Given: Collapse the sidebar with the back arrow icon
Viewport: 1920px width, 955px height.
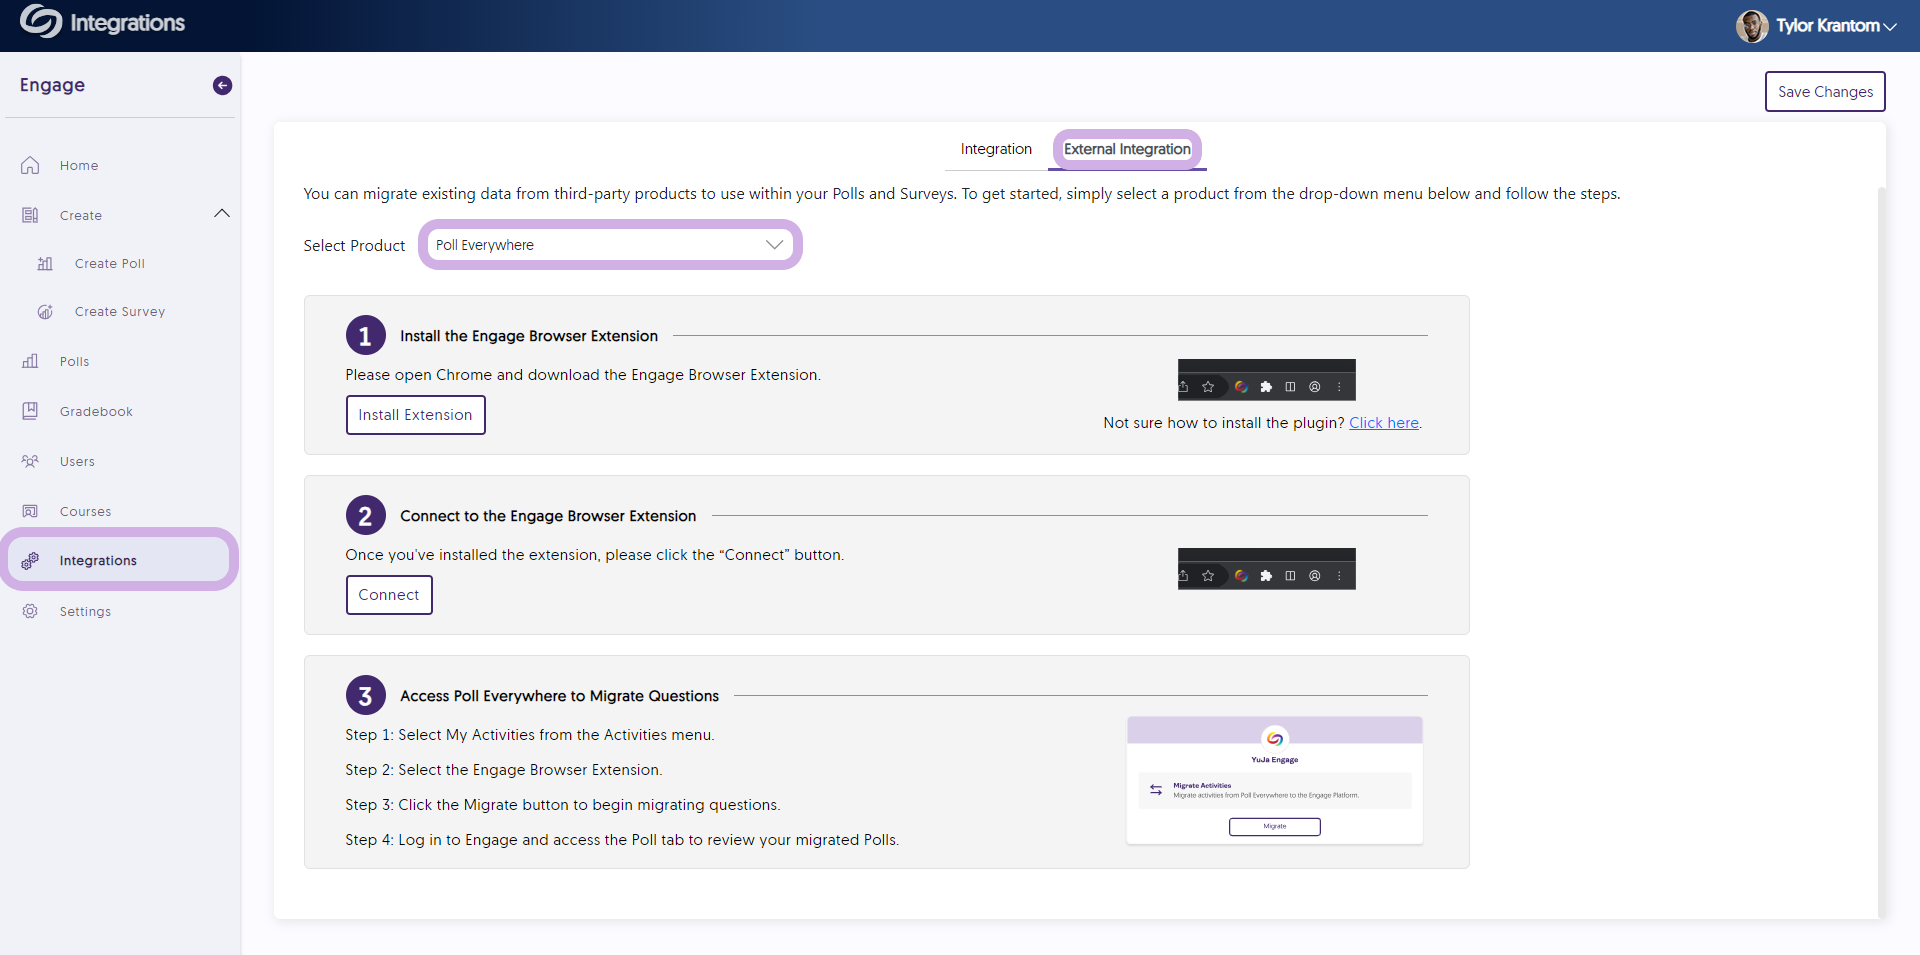Looking at the screenshot, I should click(222, 86).
